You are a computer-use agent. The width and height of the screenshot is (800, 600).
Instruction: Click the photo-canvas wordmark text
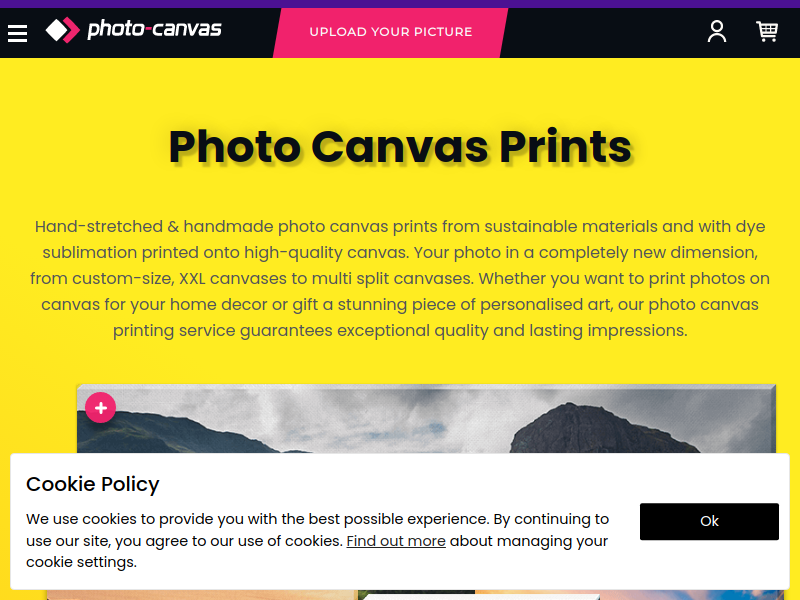coord(154,29)
